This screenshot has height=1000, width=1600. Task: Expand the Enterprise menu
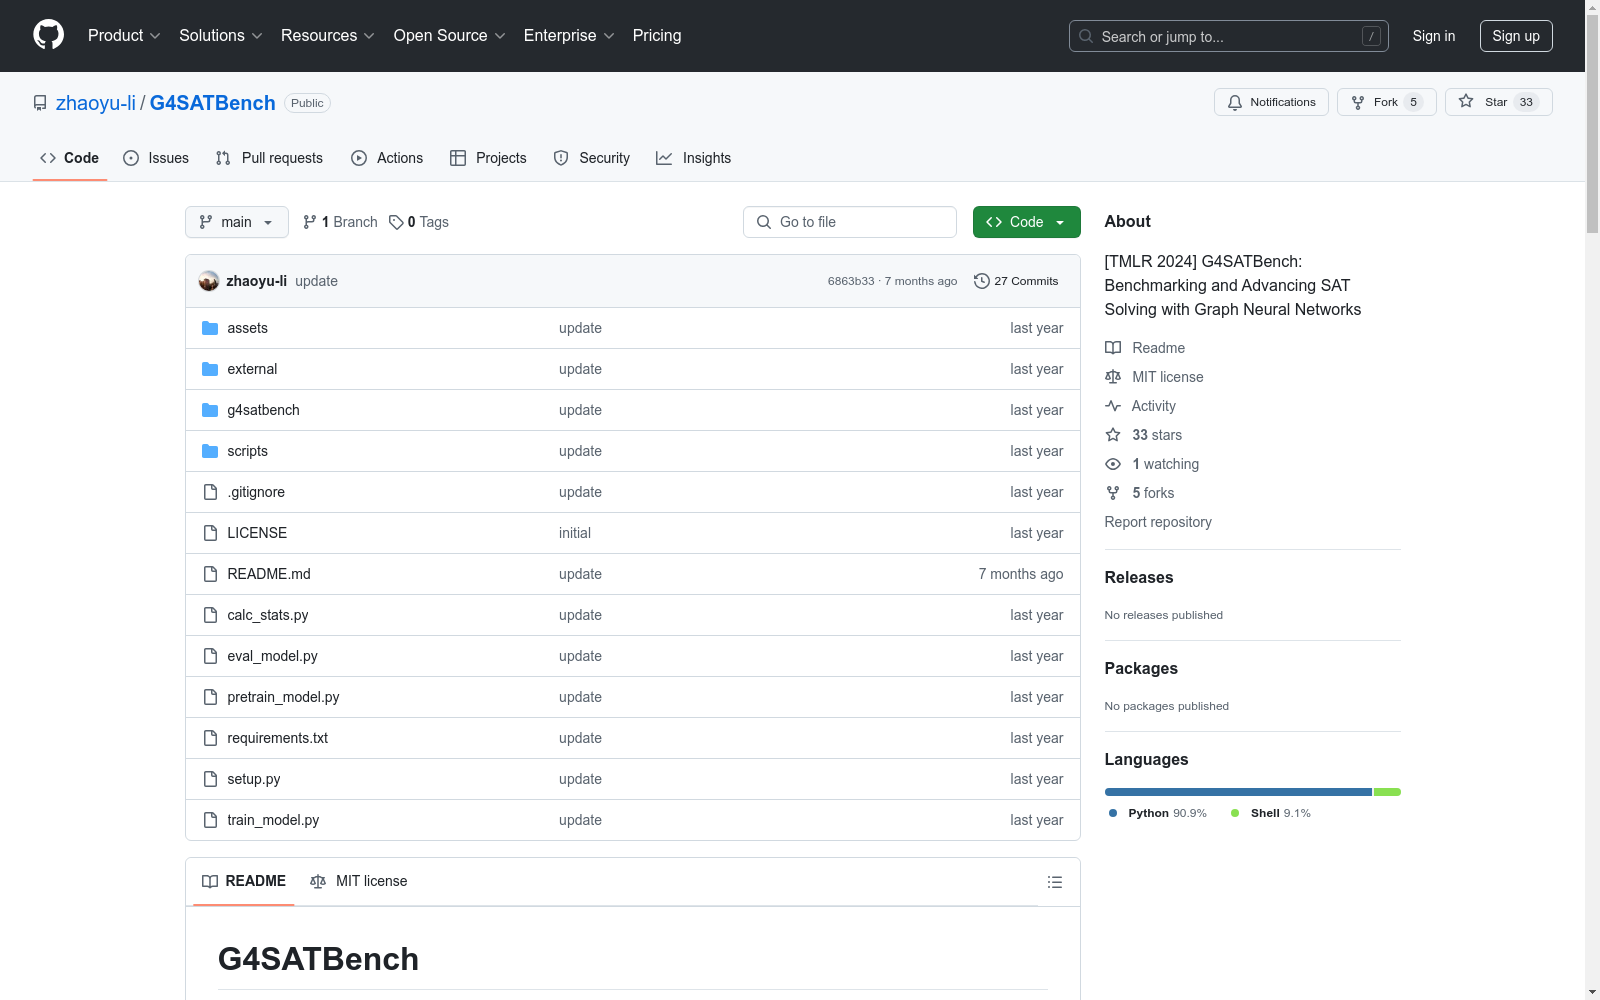point(569,36)
